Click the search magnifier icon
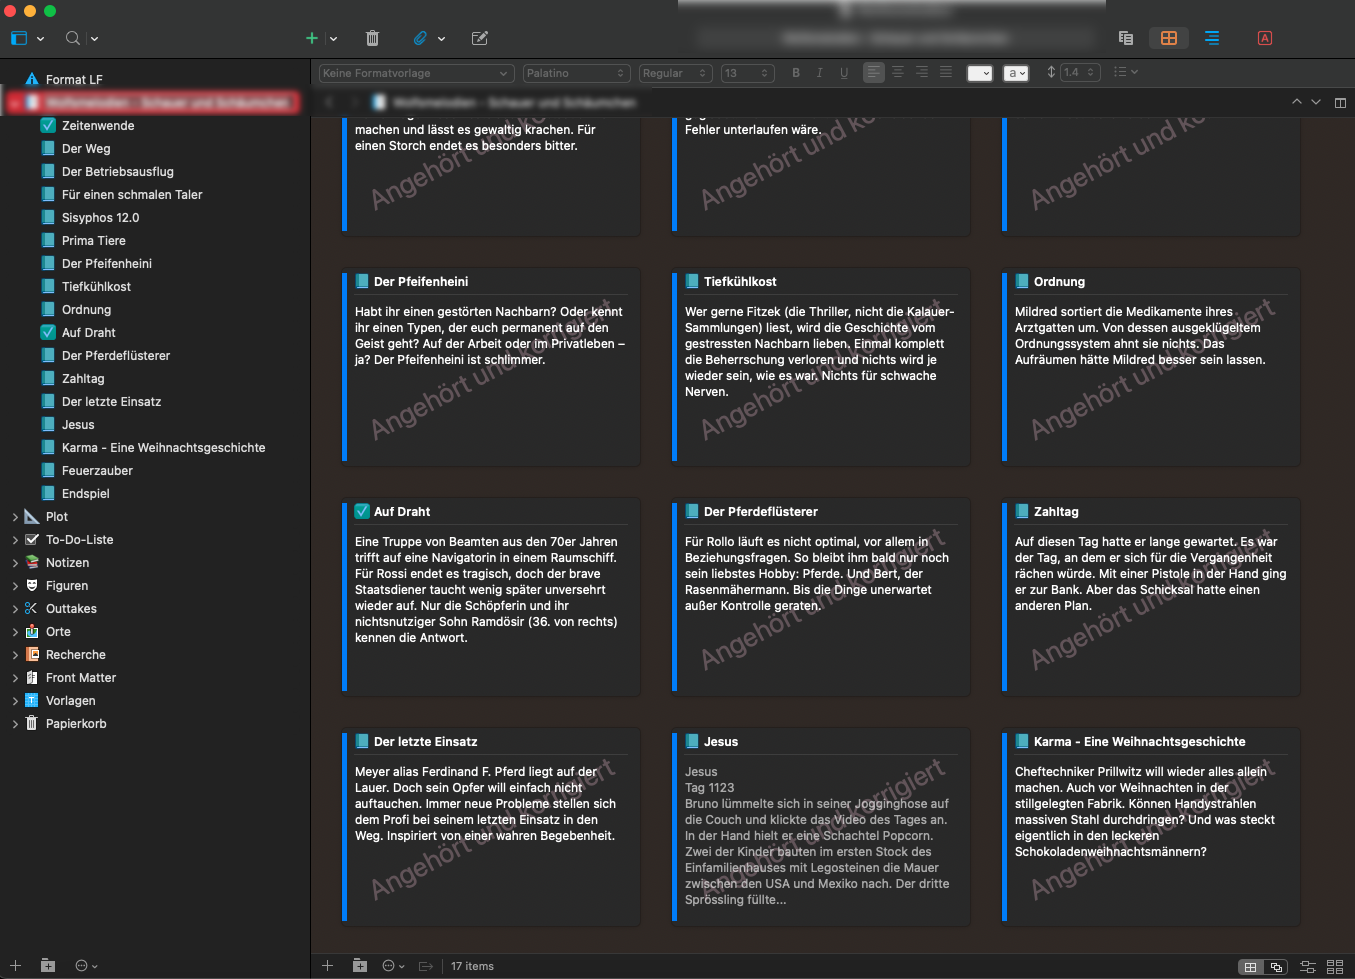 73,38
